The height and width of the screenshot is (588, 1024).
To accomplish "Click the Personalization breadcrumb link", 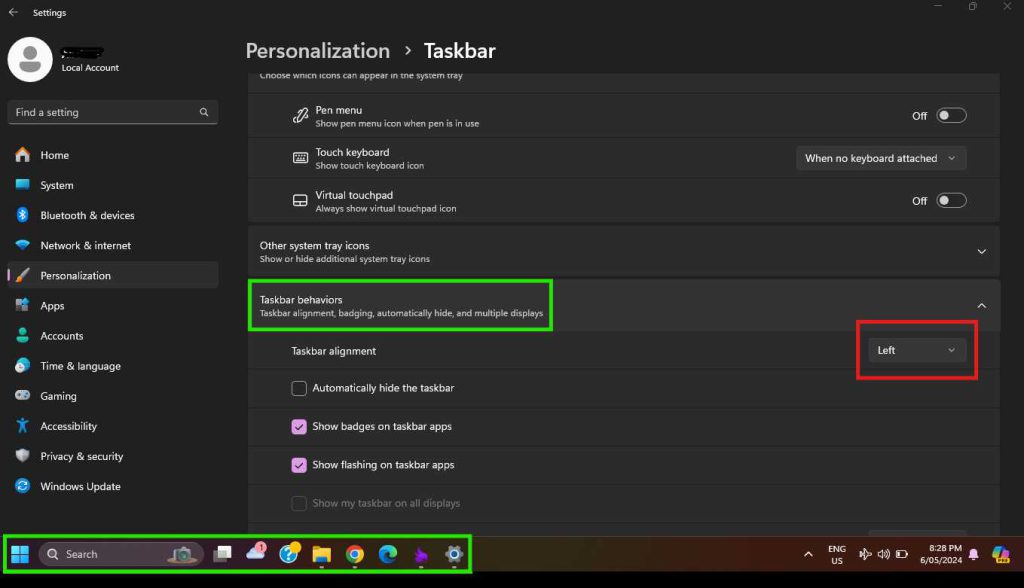I will 317,50.
